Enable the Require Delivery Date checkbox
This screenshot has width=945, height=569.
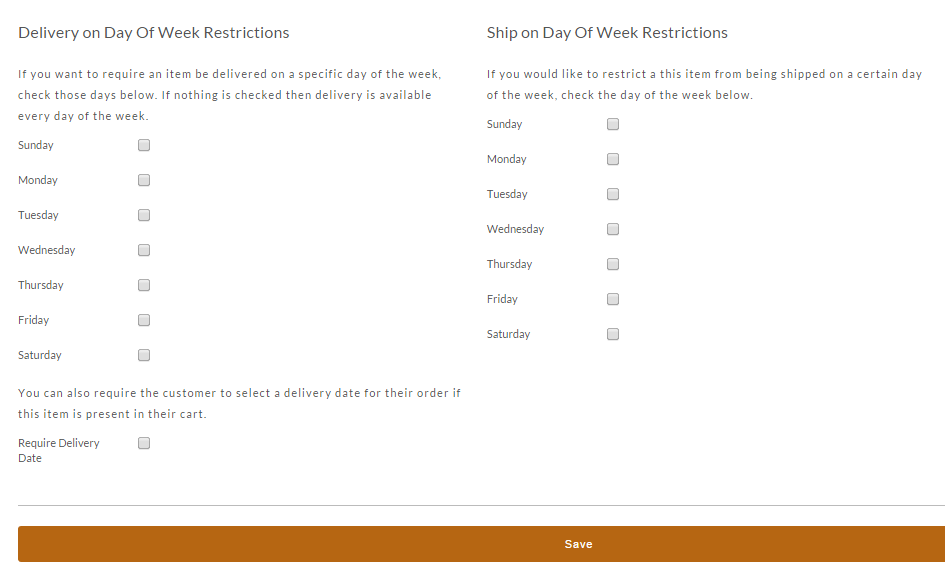coord(143,443)
